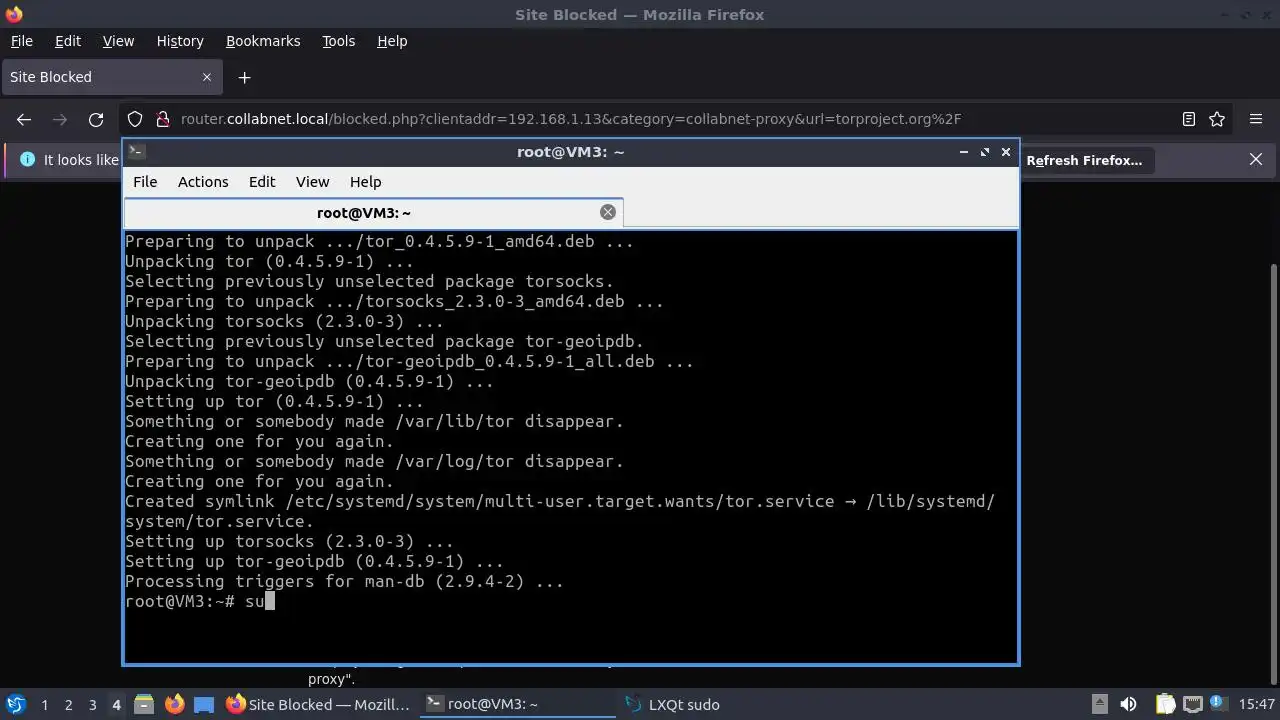Open Firefox File menu
The width and height of the screenshot is (1280, 720).
tap(21, 41)
